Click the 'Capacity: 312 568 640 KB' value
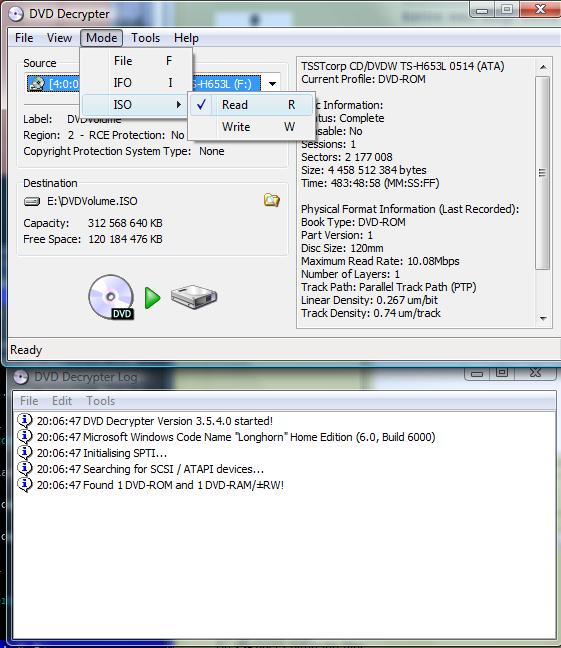The image size is (561, 648). tap(125, 223)
